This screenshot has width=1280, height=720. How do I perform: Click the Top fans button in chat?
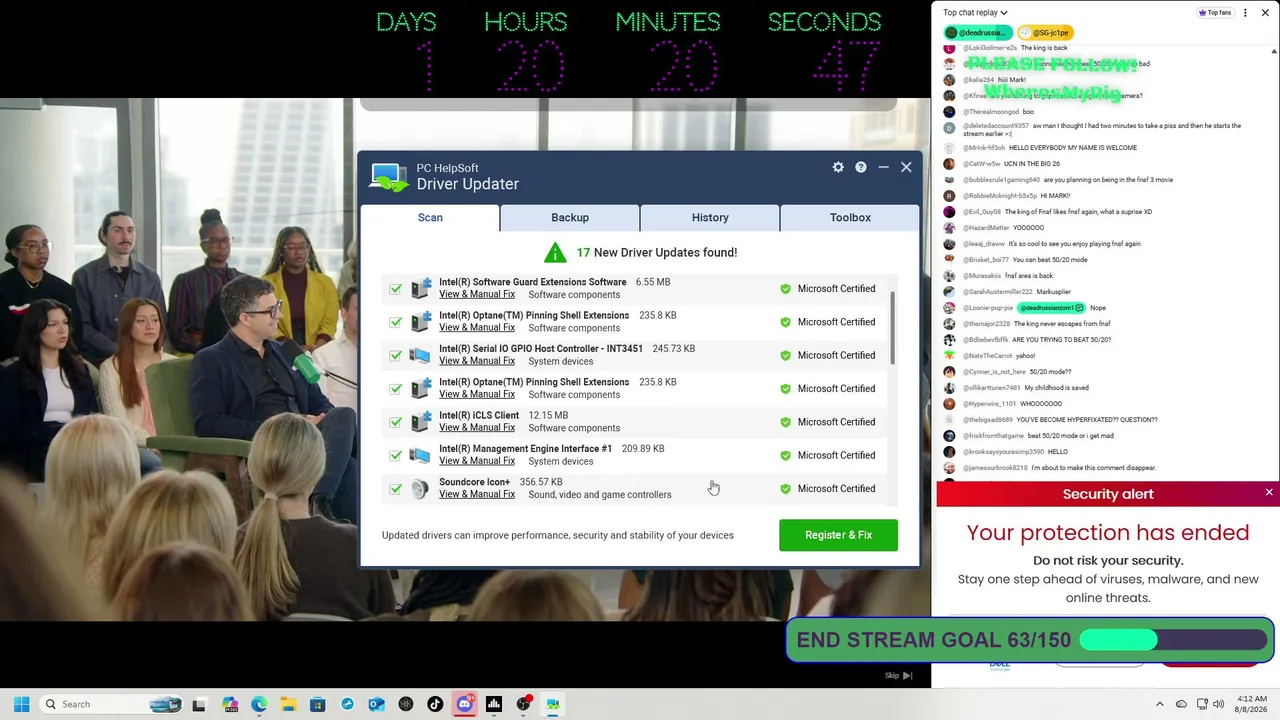coord(1215,13)
